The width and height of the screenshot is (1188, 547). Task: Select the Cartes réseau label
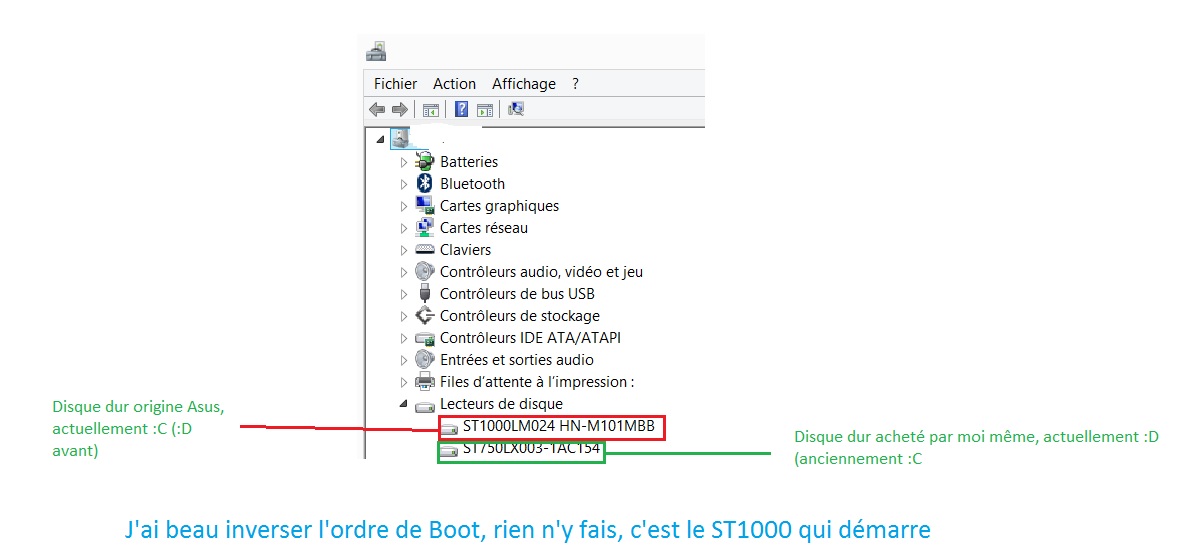[483, 227]
